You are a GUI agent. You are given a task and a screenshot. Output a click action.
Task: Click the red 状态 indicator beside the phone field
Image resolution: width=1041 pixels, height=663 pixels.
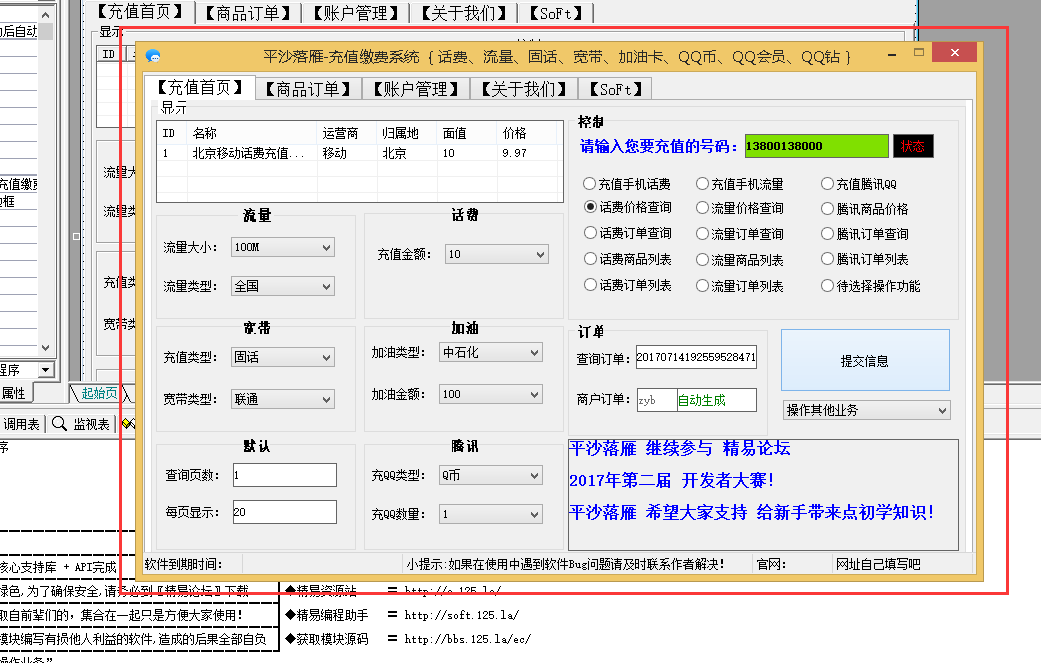pos(915,146)
